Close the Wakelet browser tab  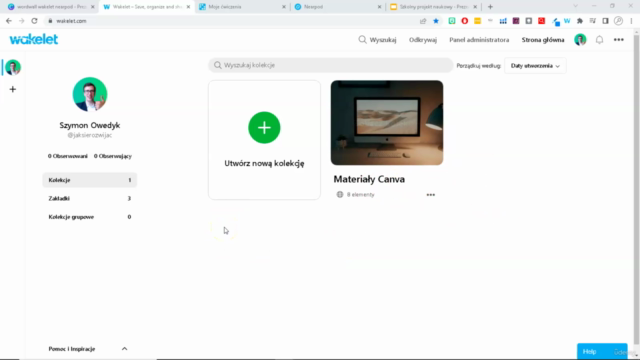pyautogui.click(x=188, y=7)
